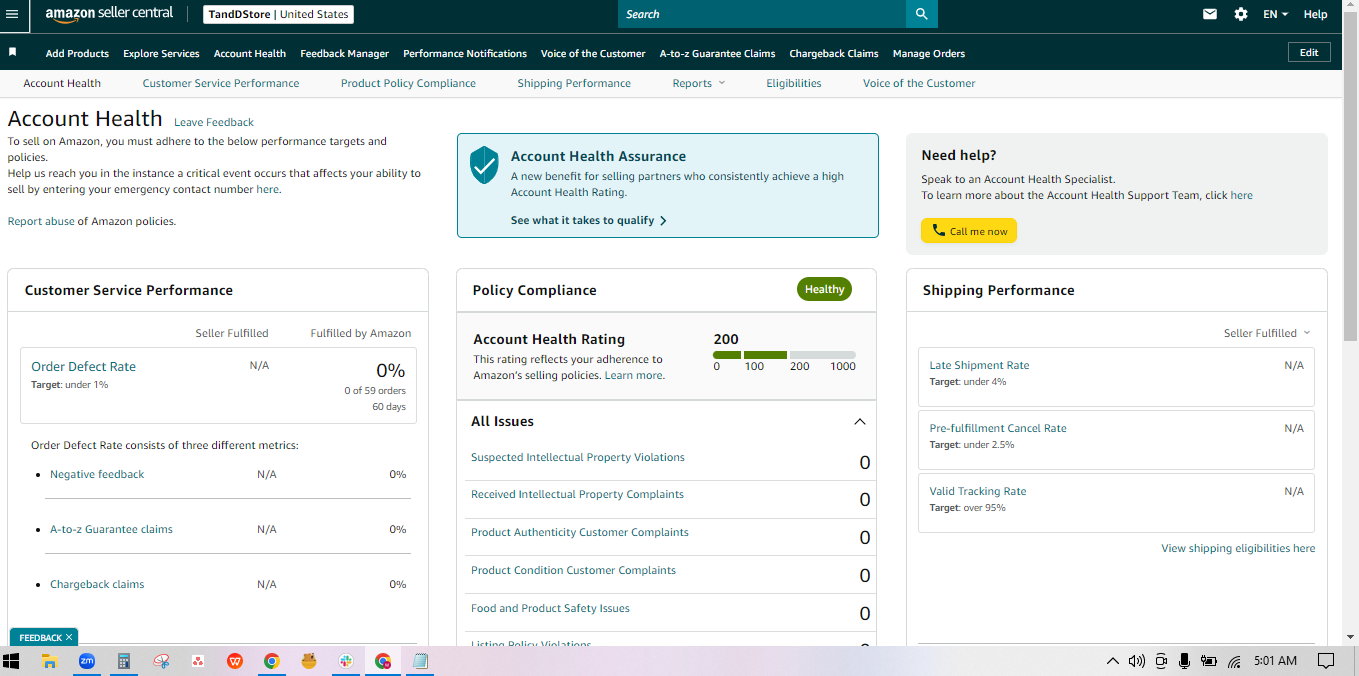Open the Calculator taskbar icon

(x=124, y=661)
